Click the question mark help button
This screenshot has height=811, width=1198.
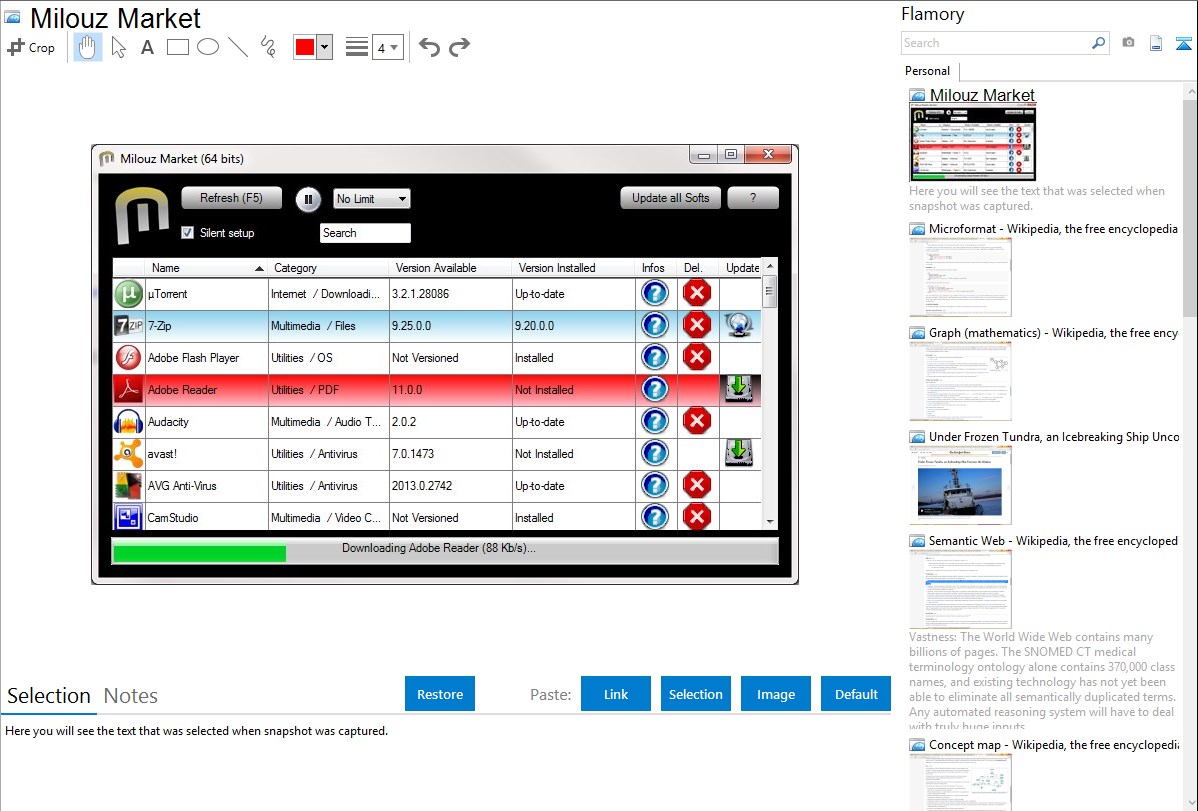753,198
